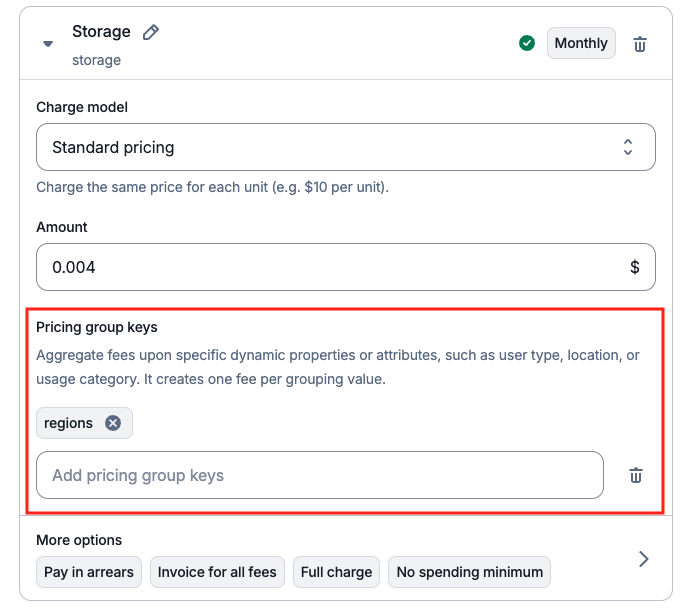Viewport: 692px width, 613px height.
Task: Focus the Add pricing group keys field
Action: coord(320,475)
